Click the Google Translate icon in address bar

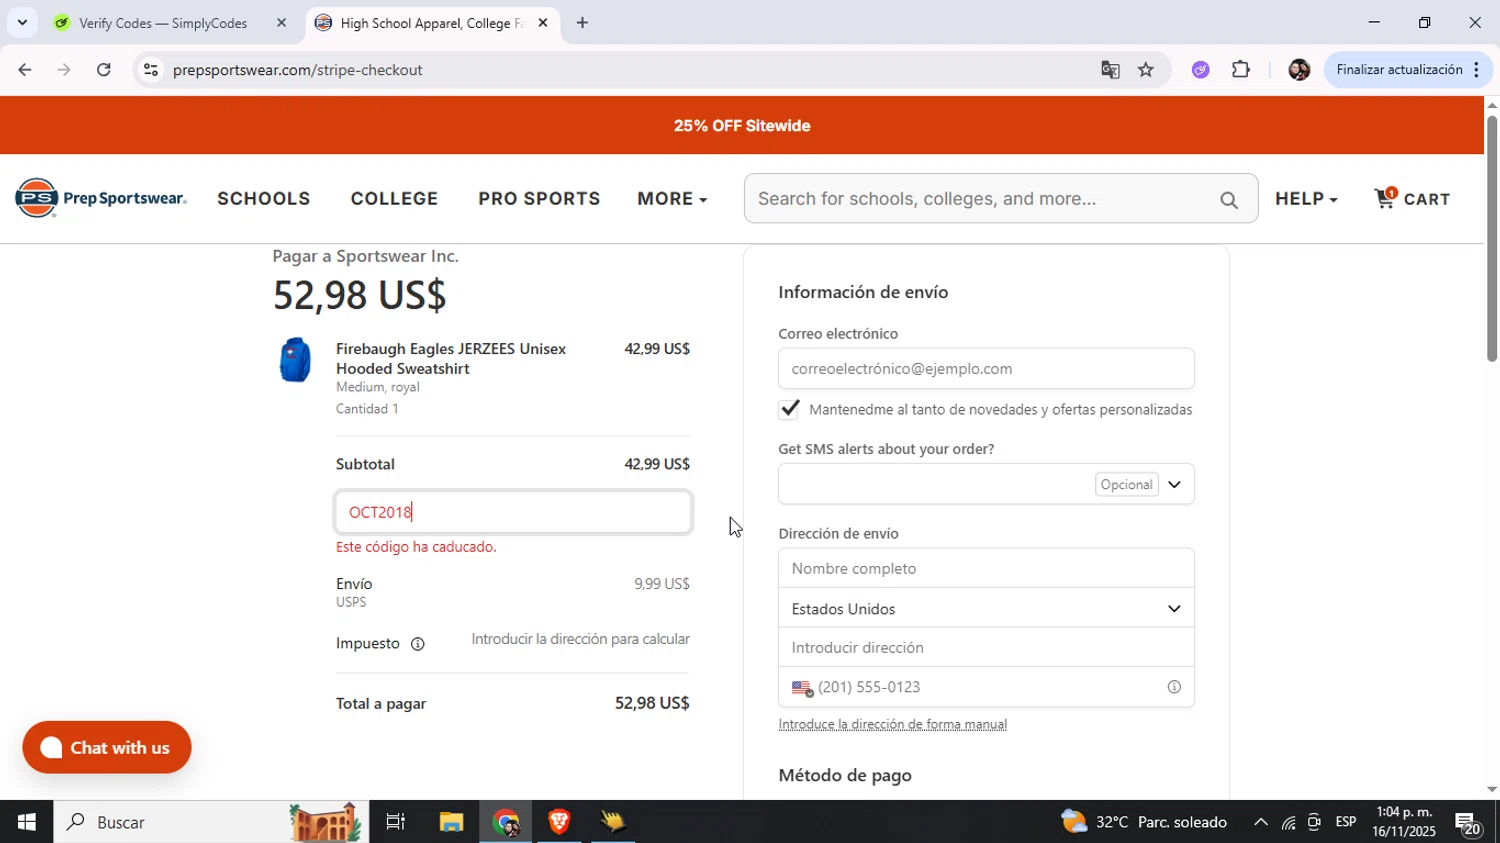pyautogui.click(x=1110, y=70)
